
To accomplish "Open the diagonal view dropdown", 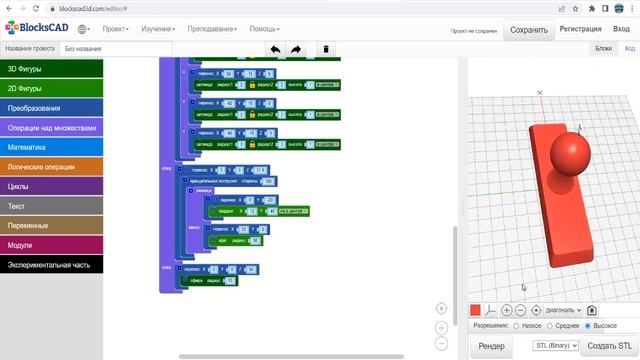I will click(563, 310).
